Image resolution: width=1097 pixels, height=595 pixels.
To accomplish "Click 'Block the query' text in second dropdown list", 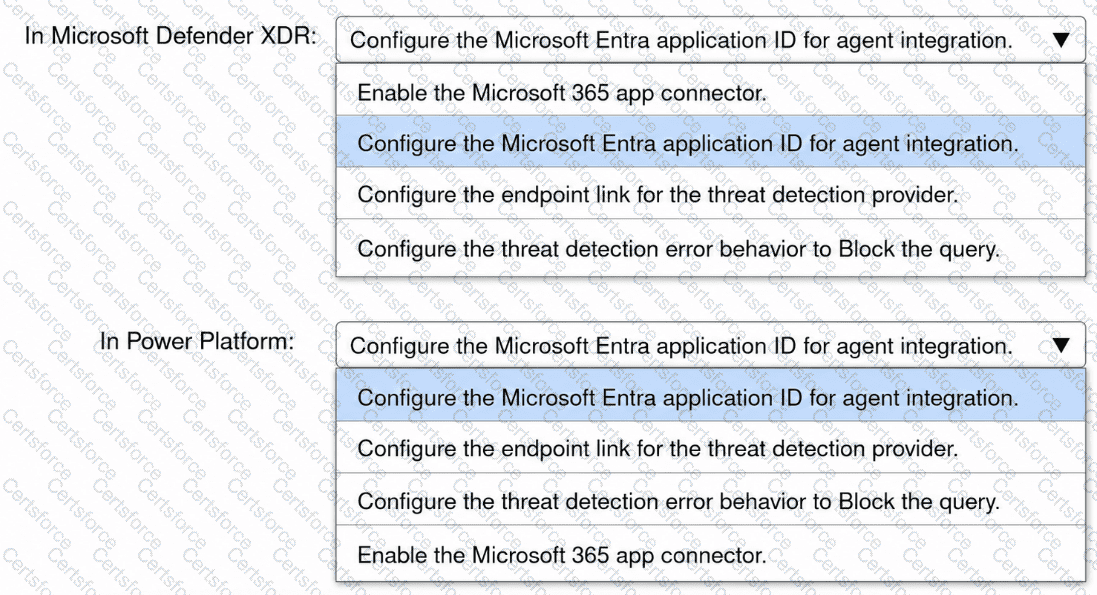I will tap(919, 501).
